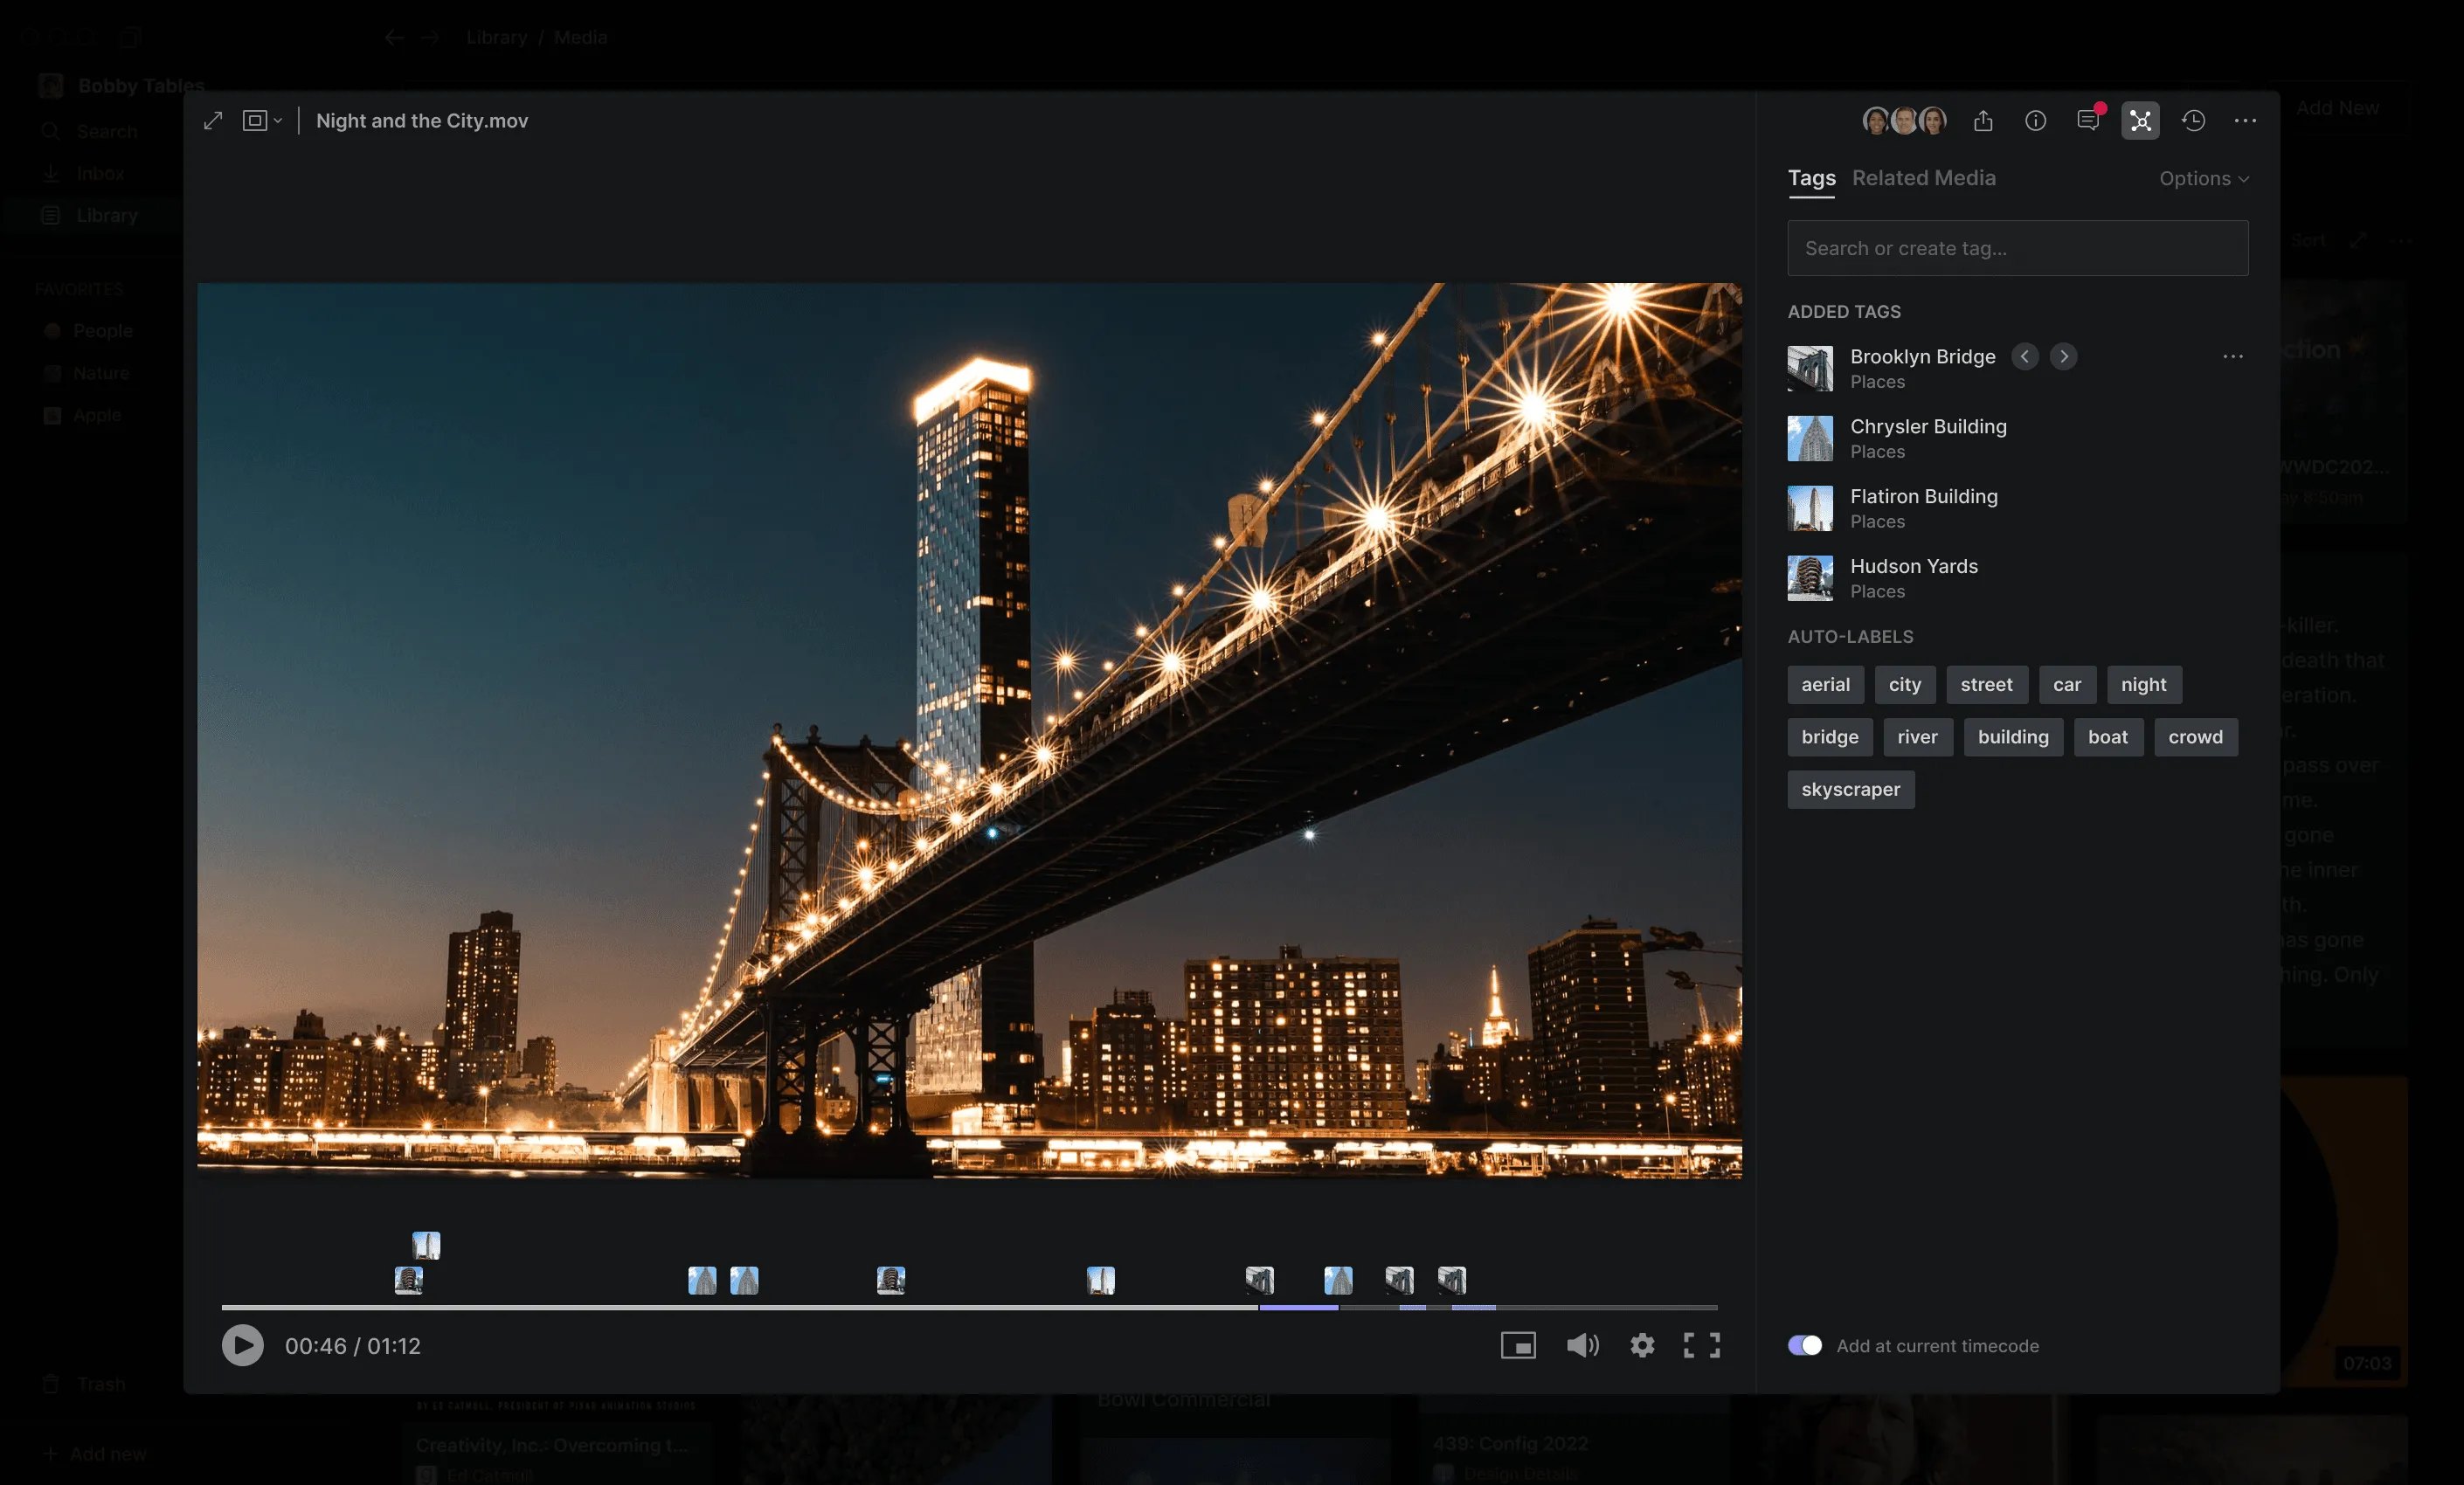
Task: Jump to last Brooklyn Bridge timeline marker
Action: pyautogui.click(x=1451, y=1280)
